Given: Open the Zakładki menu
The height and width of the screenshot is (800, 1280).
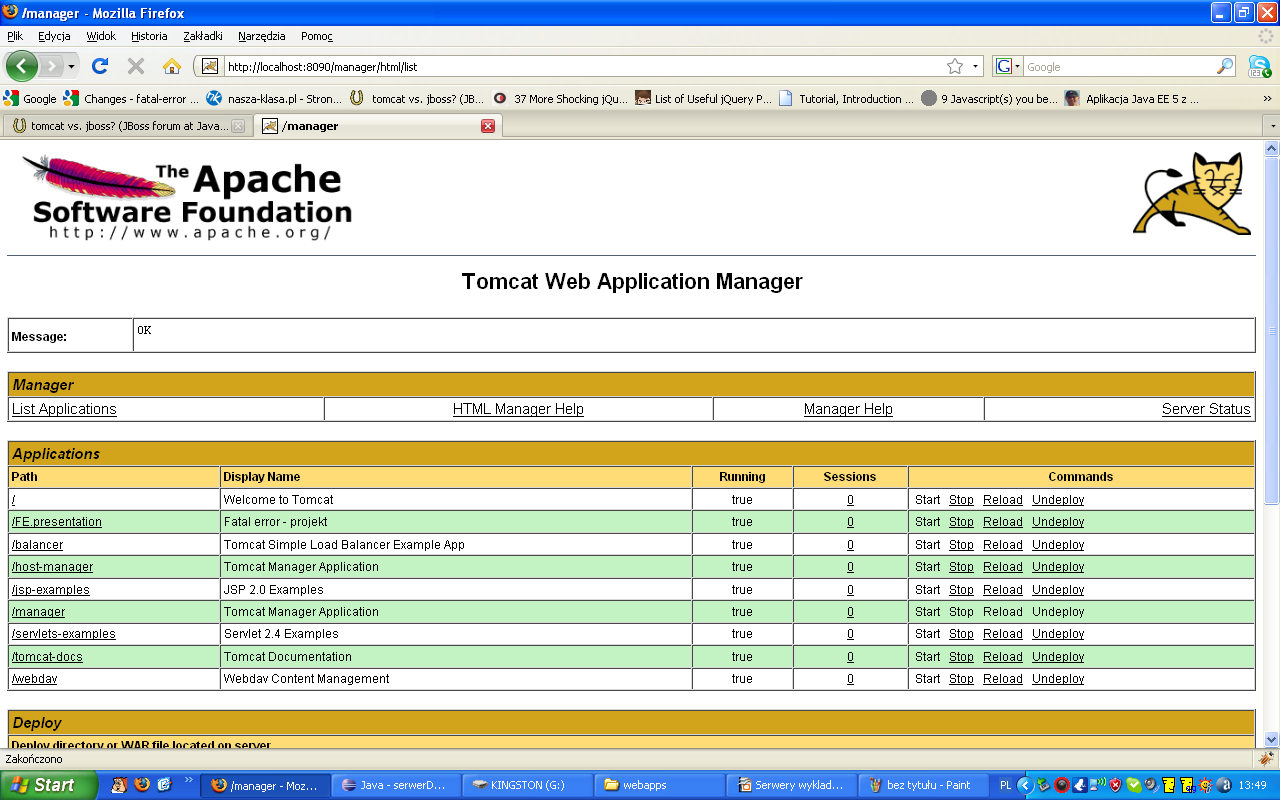Looking at the screenshot, I should pyautogui.click(x=203, y=36).
